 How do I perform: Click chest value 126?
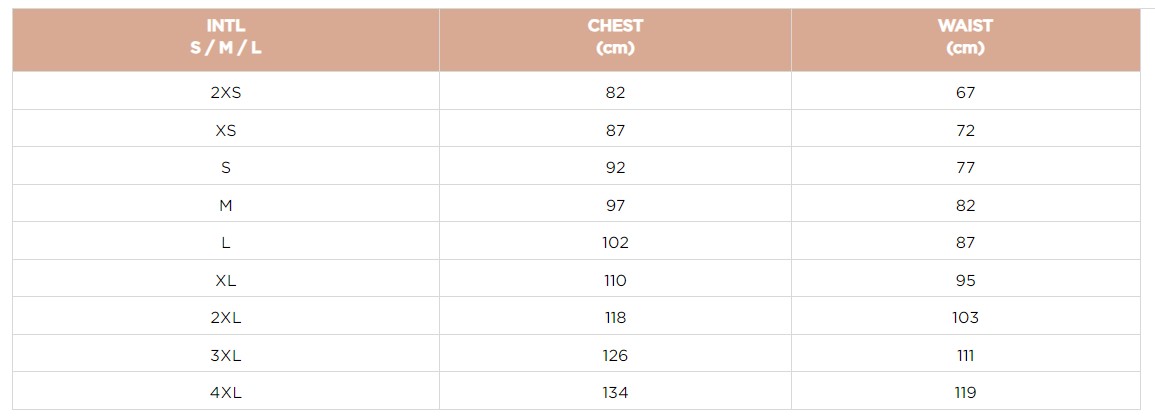(x=615, y=355)
